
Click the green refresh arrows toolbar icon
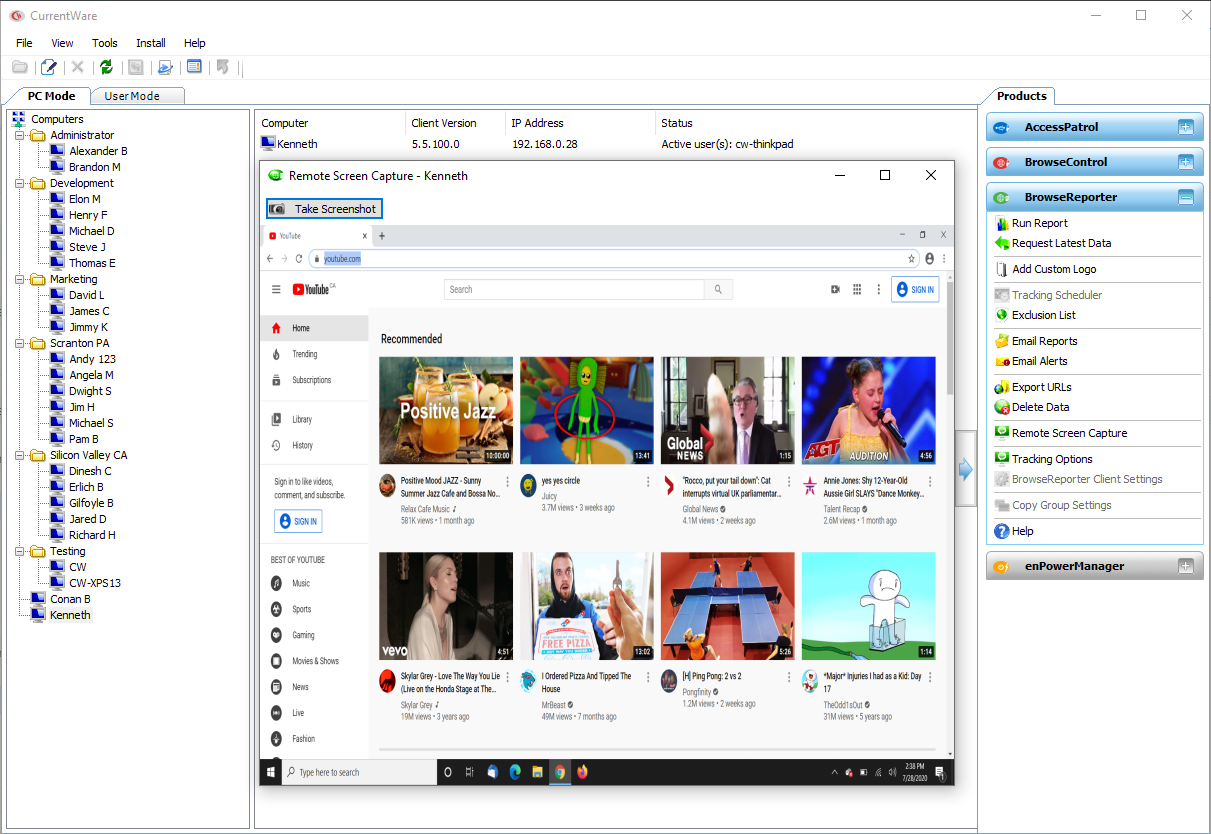click(106, 67)
